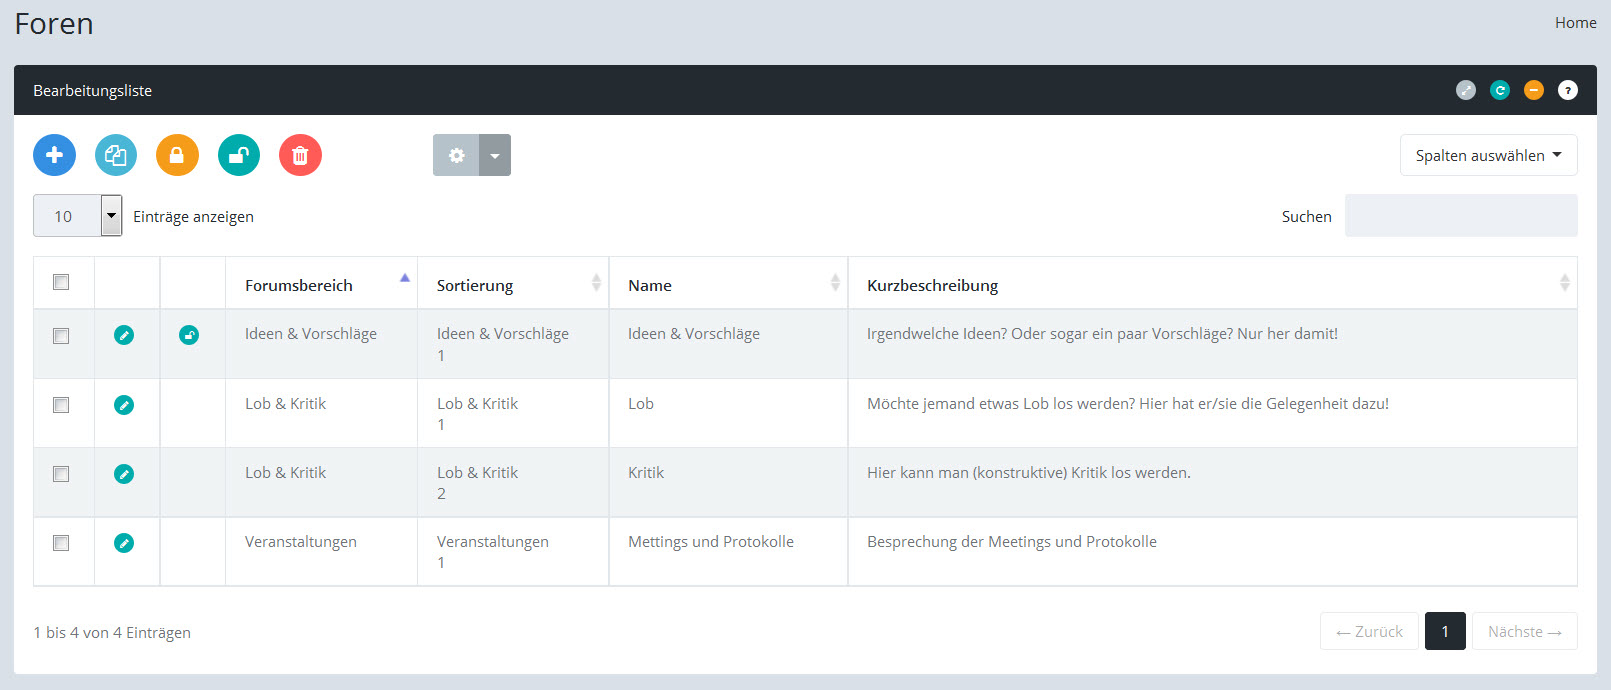The width and height of the screenshot is (1611, 690).
Task: Click the blue add new forum icon
Action: [x=54, y=155]
